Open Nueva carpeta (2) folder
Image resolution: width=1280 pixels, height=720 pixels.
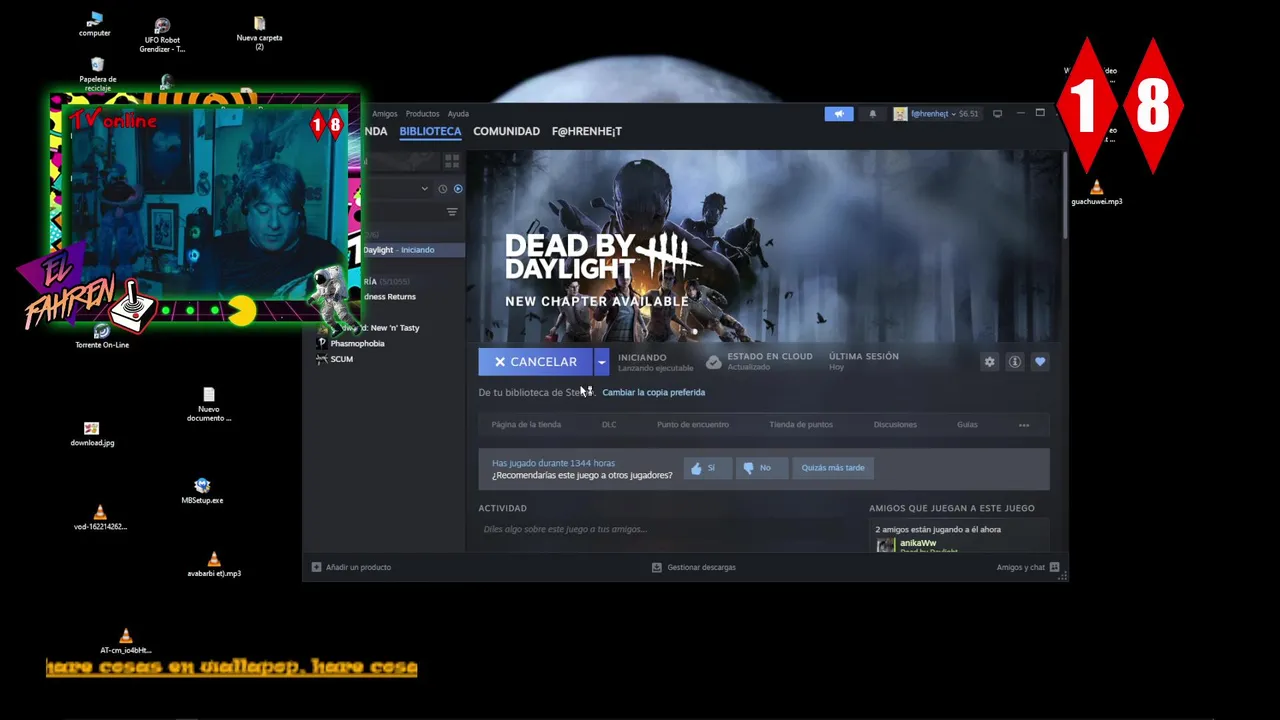tap(259, 33)
